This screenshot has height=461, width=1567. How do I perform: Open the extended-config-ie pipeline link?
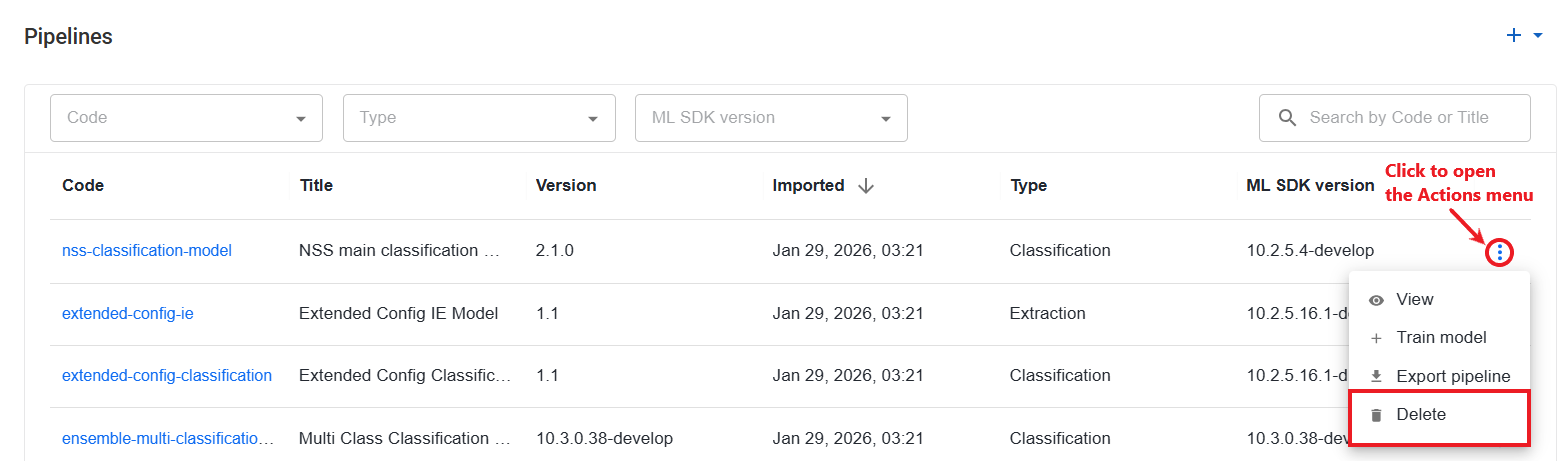(x=128, y=313)
